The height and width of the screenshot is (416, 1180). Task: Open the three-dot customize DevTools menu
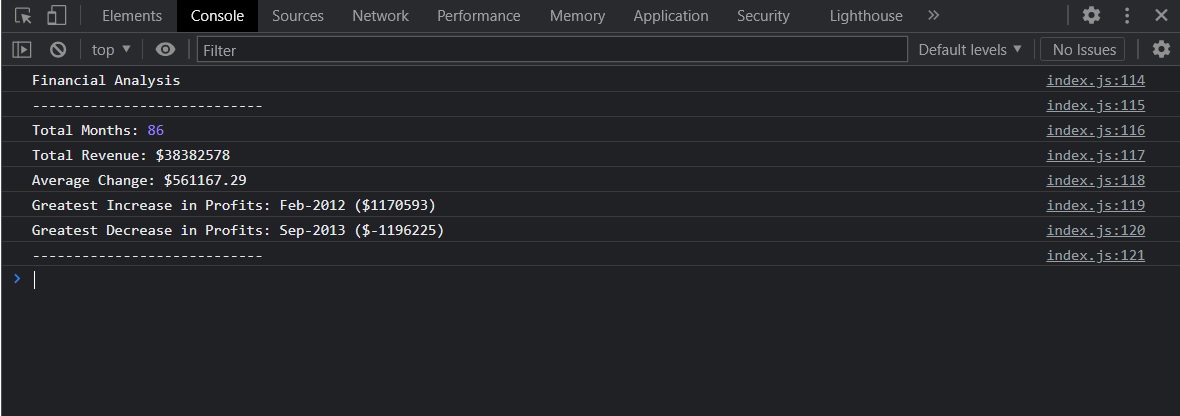pyautogui.click(x=1127, y=16)
